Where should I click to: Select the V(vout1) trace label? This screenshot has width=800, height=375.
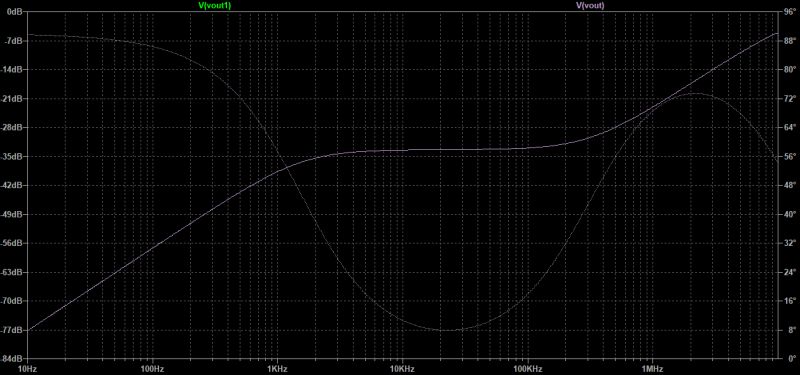[214, 5]
